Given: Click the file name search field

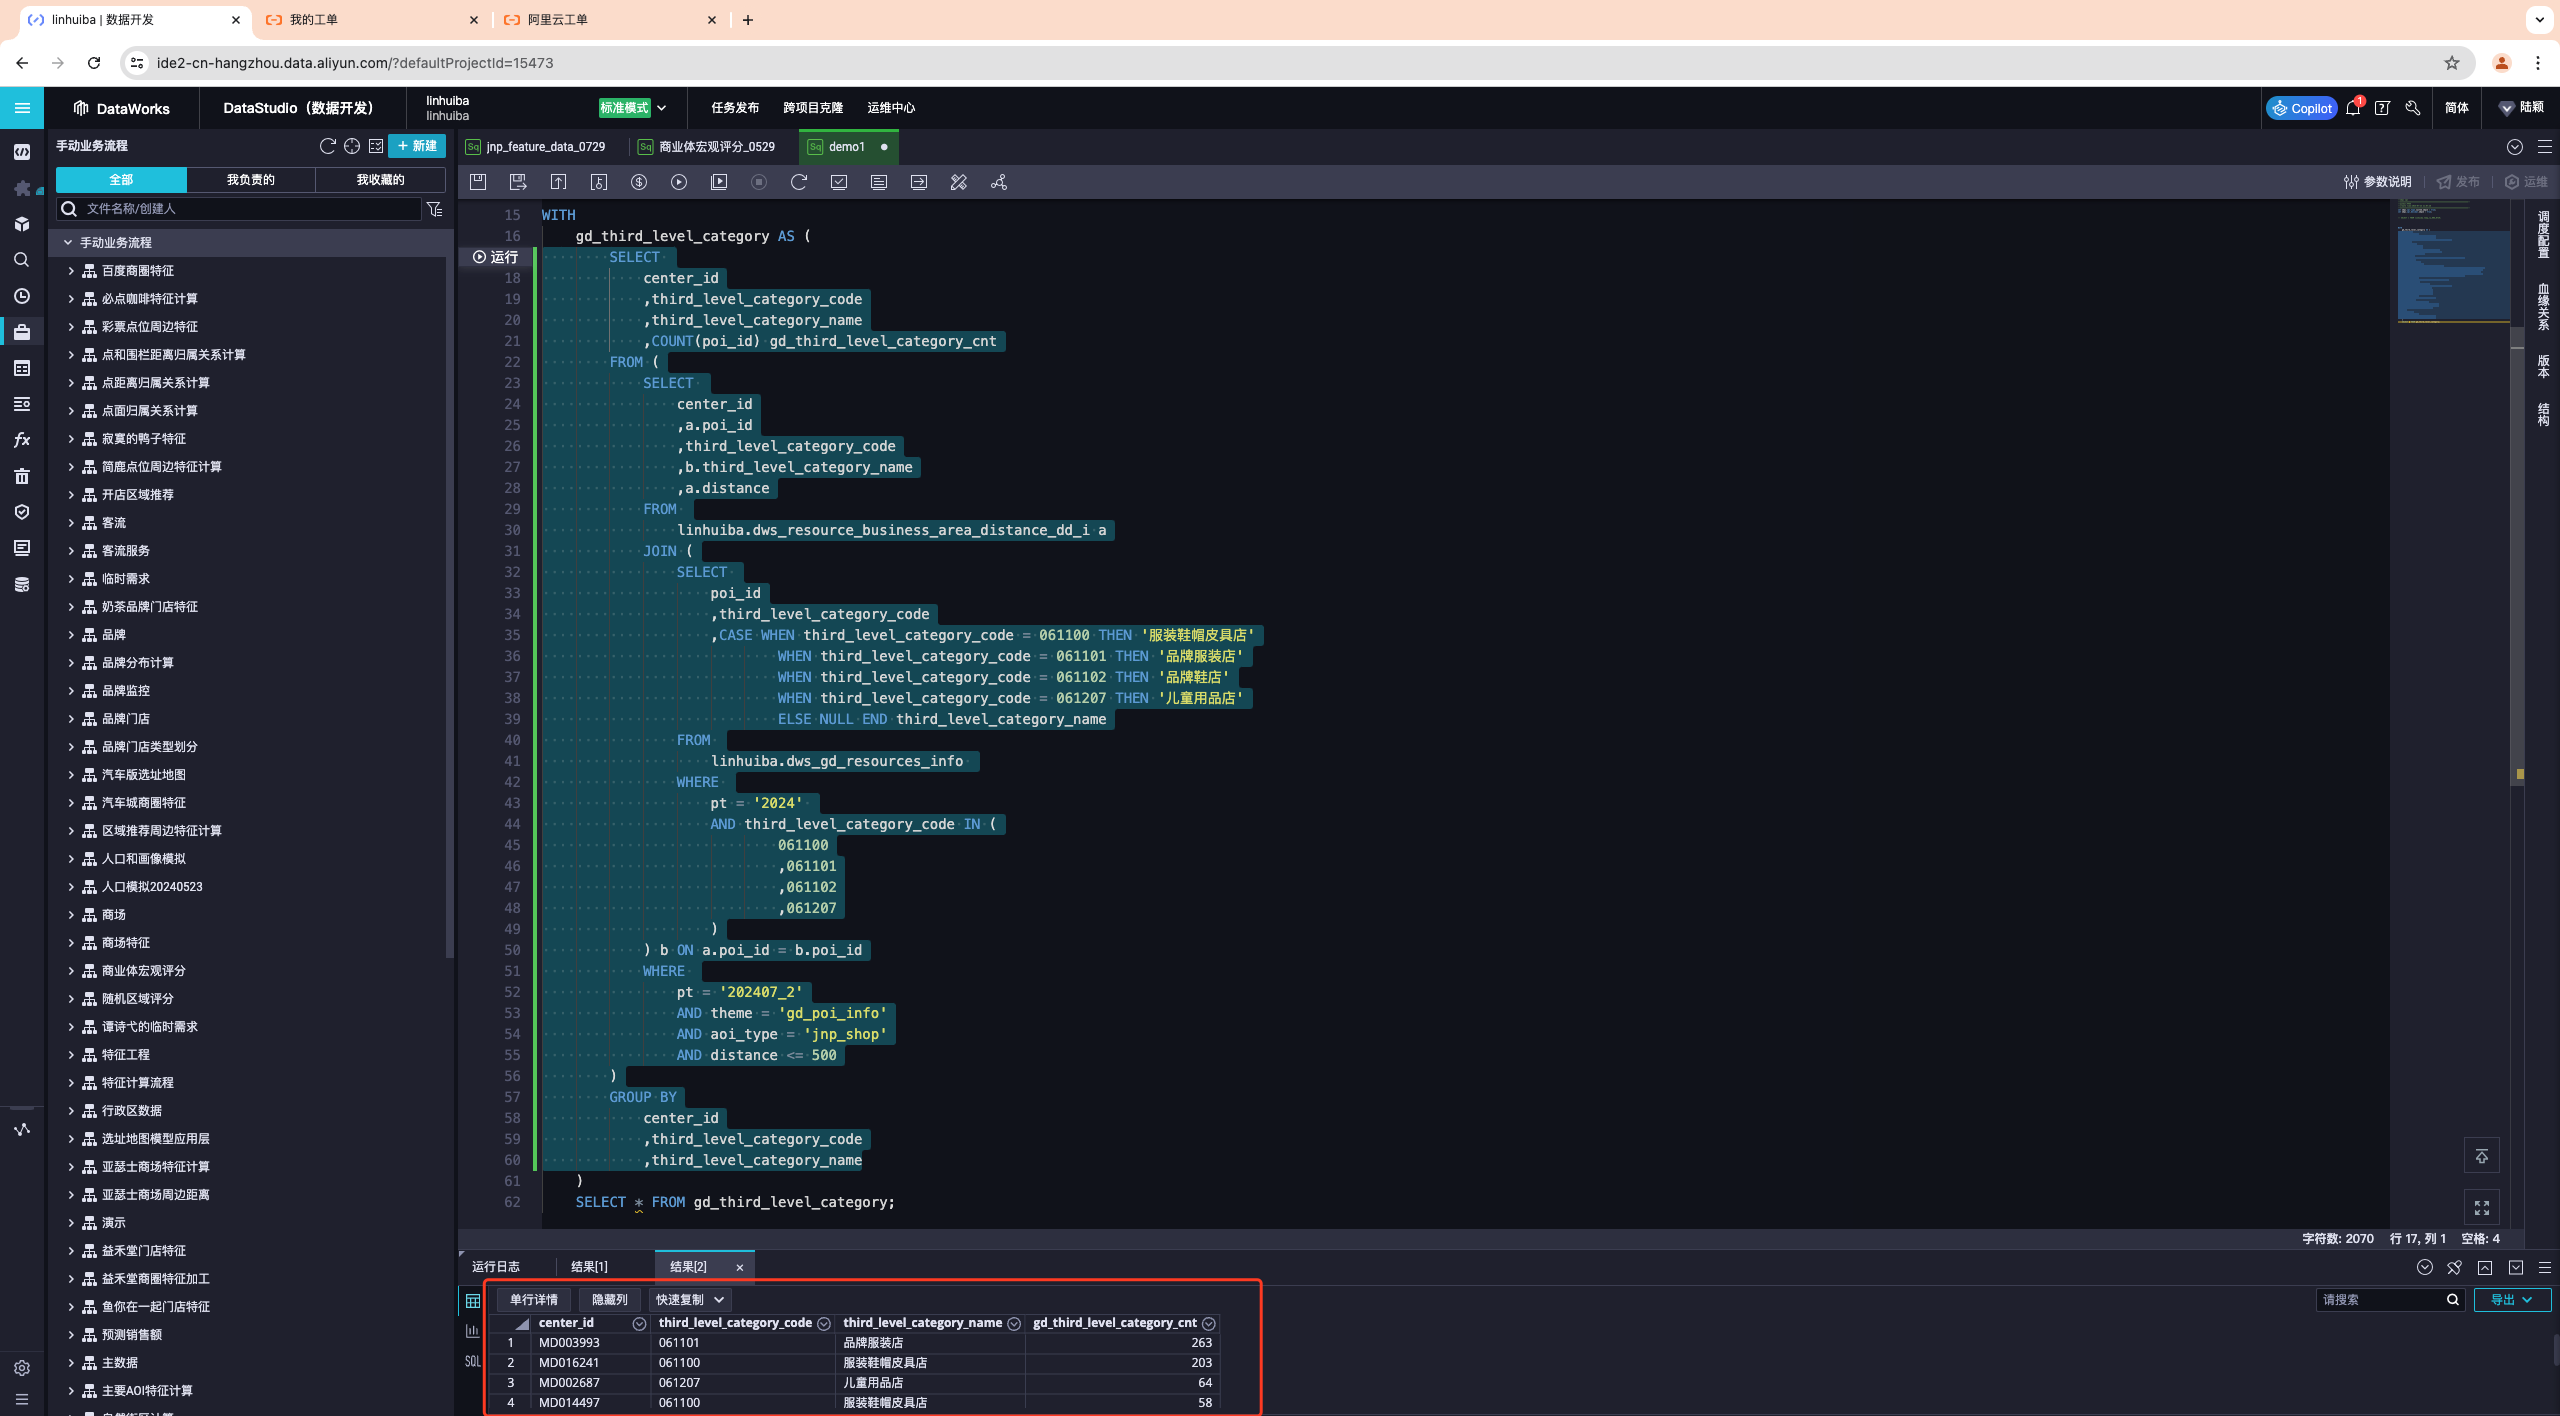Looking at the screenshot, I should (x=240, y=208).
